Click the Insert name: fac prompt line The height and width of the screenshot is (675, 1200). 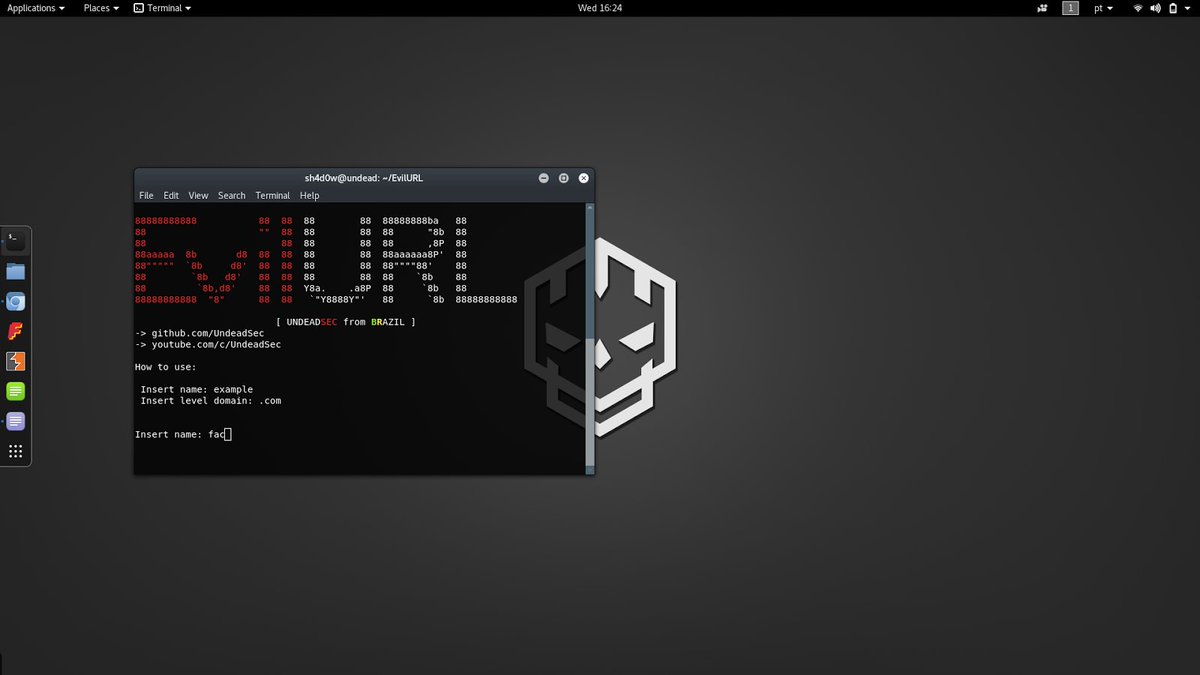[183, 434]
